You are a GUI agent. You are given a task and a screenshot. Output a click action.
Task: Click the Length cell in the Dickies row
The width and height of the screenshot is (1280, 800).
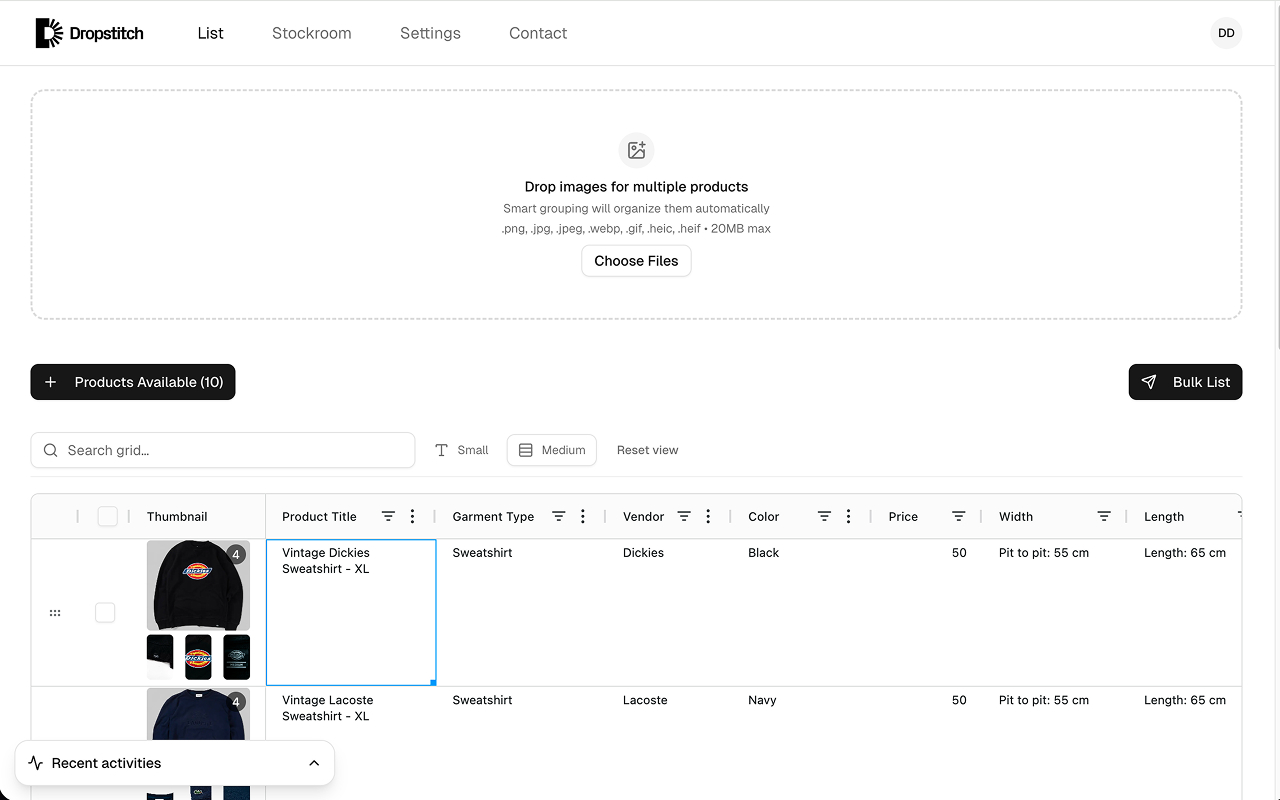pos(1185,613)
